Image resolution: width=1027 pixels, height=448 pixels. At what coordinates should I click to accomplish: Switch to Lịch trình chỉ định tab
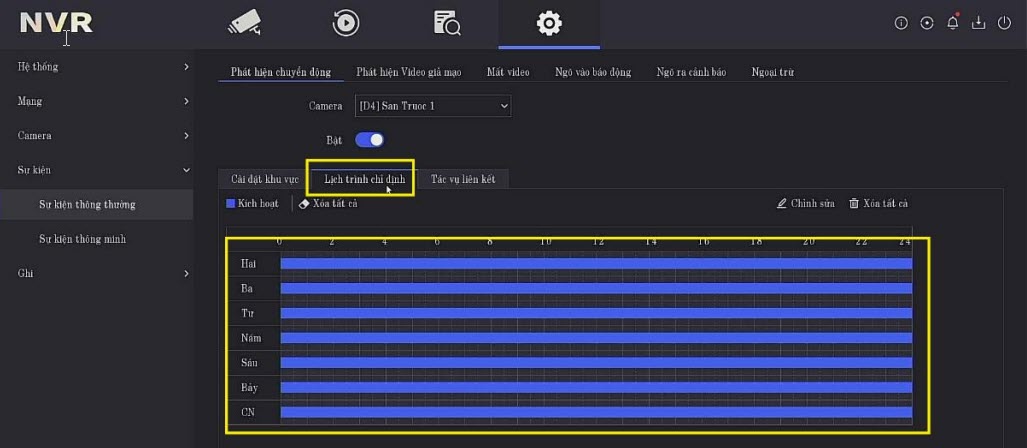coord(358,179)
